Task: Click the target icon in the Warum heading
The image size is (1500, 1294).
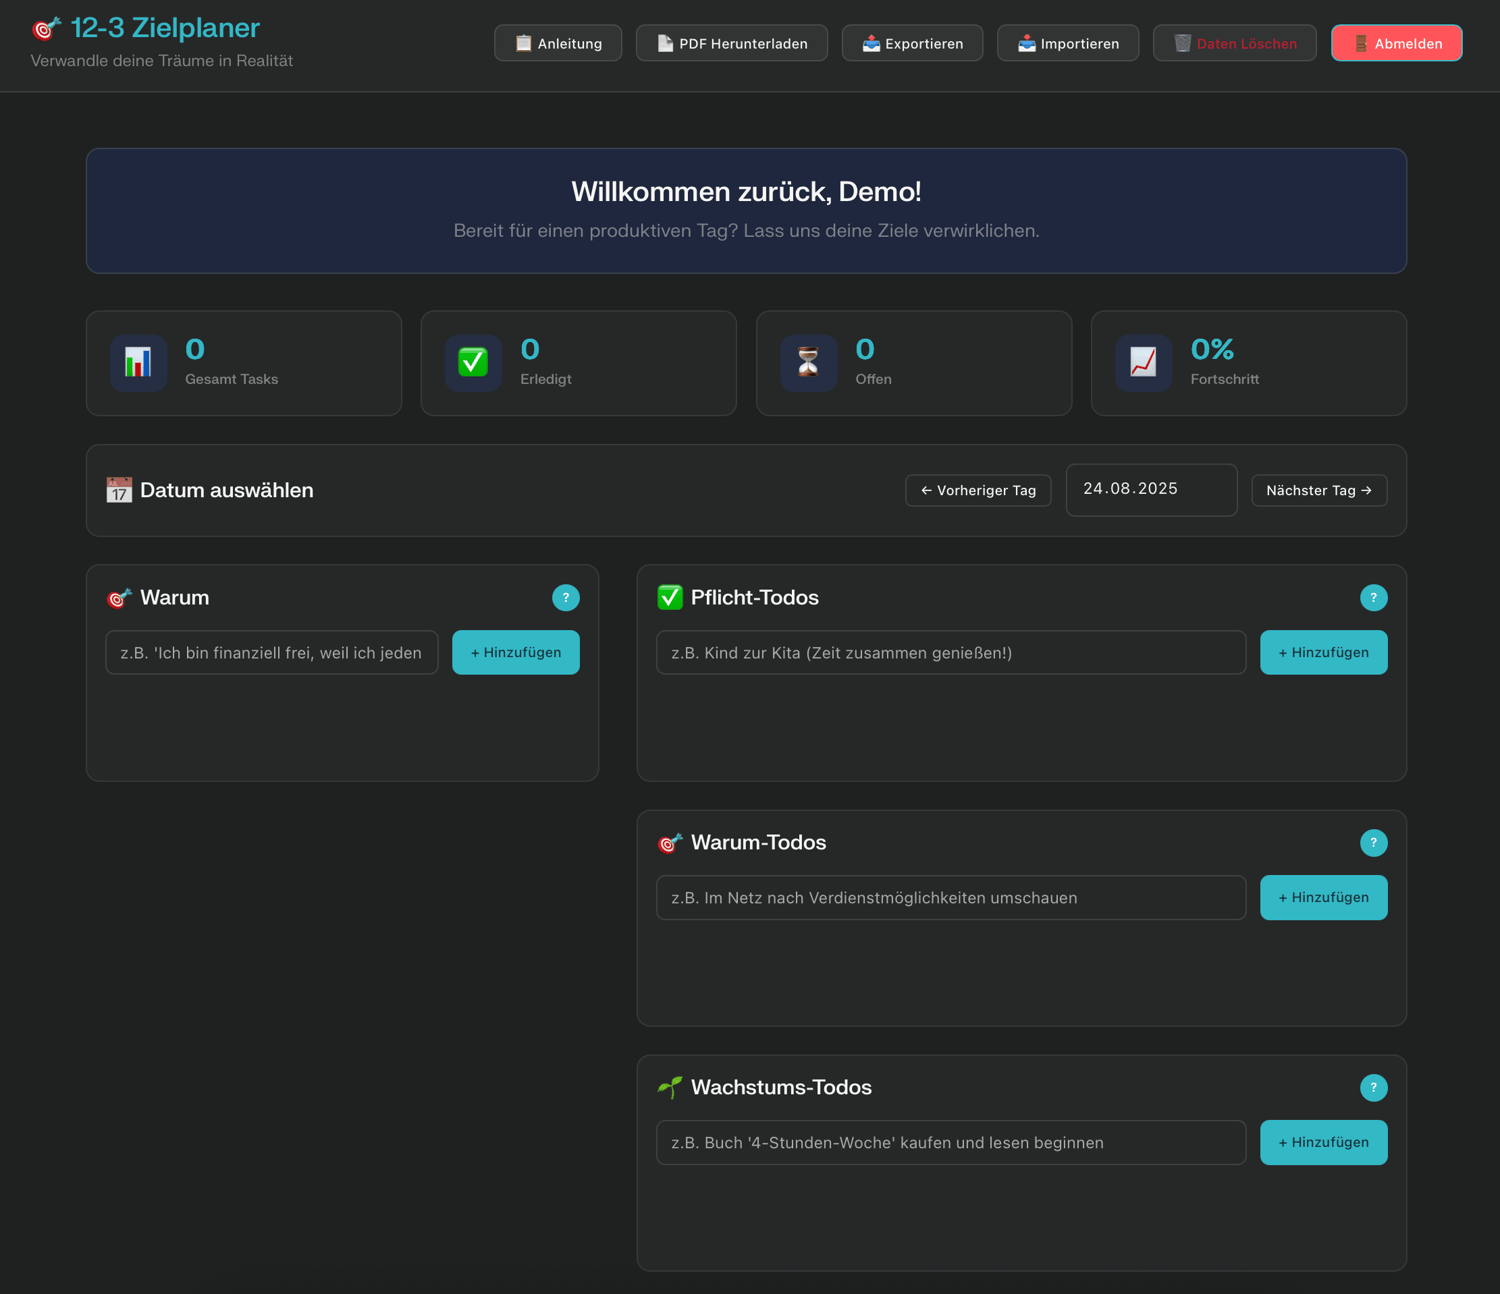Action: 119,598
